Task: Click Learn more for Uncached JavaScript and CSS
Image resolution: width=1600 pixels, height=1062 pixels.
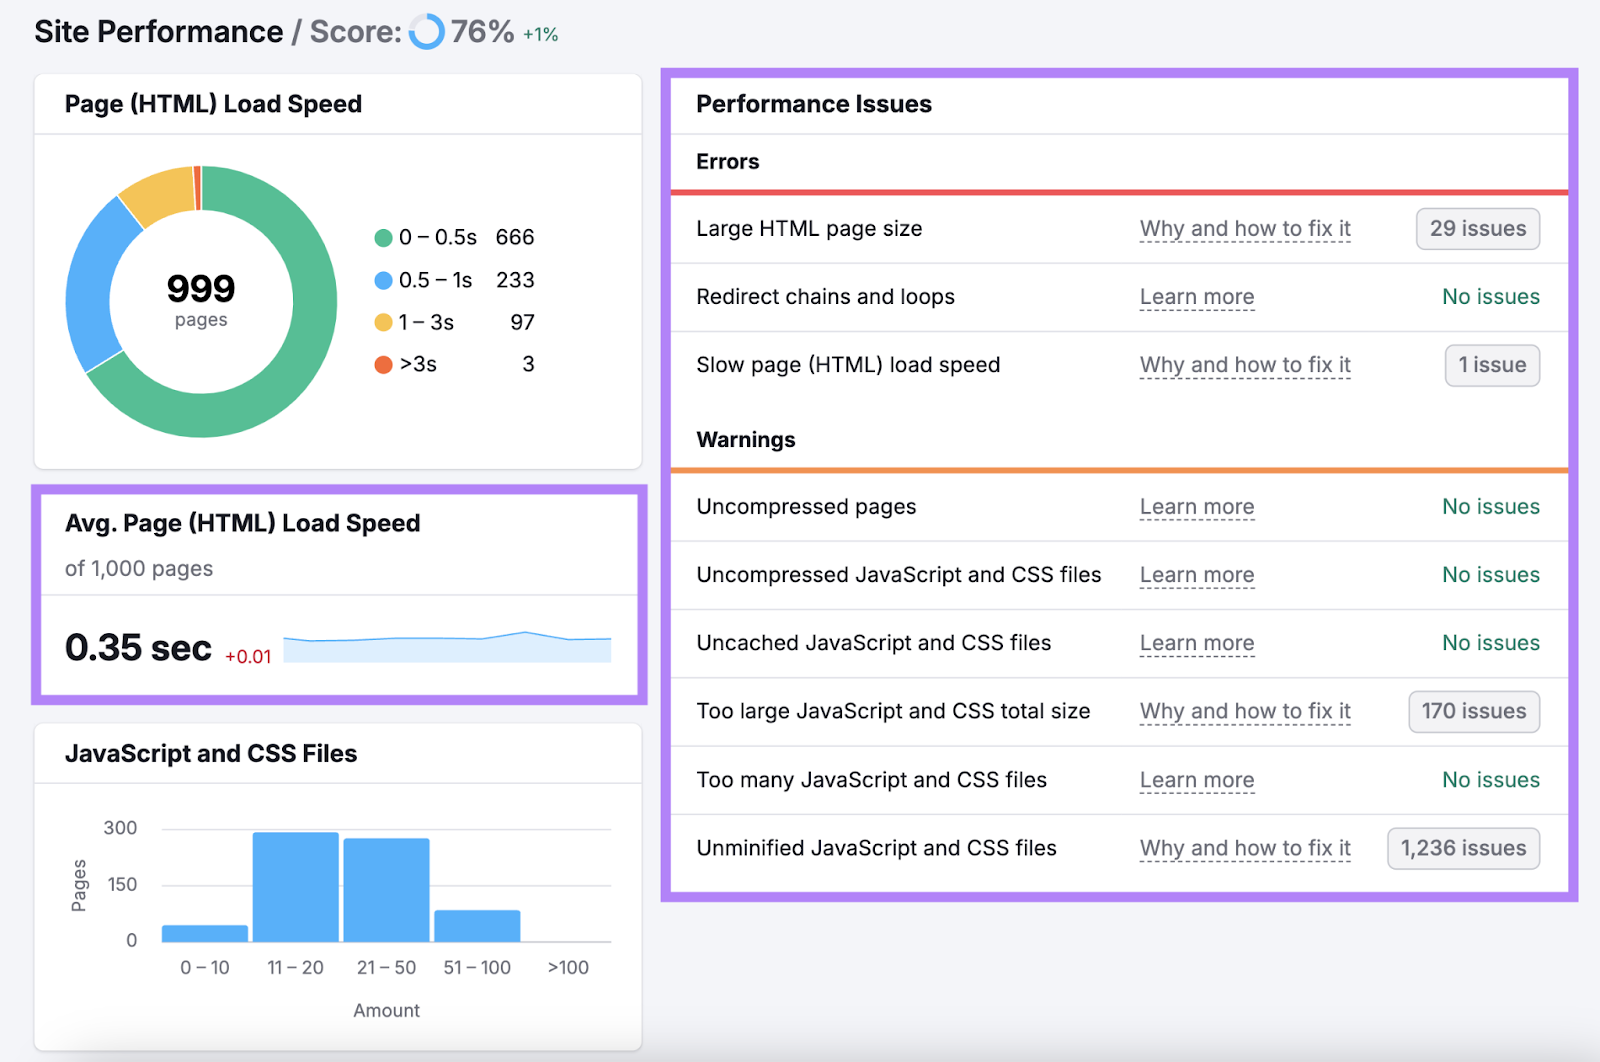Action: click(1196, 643)
